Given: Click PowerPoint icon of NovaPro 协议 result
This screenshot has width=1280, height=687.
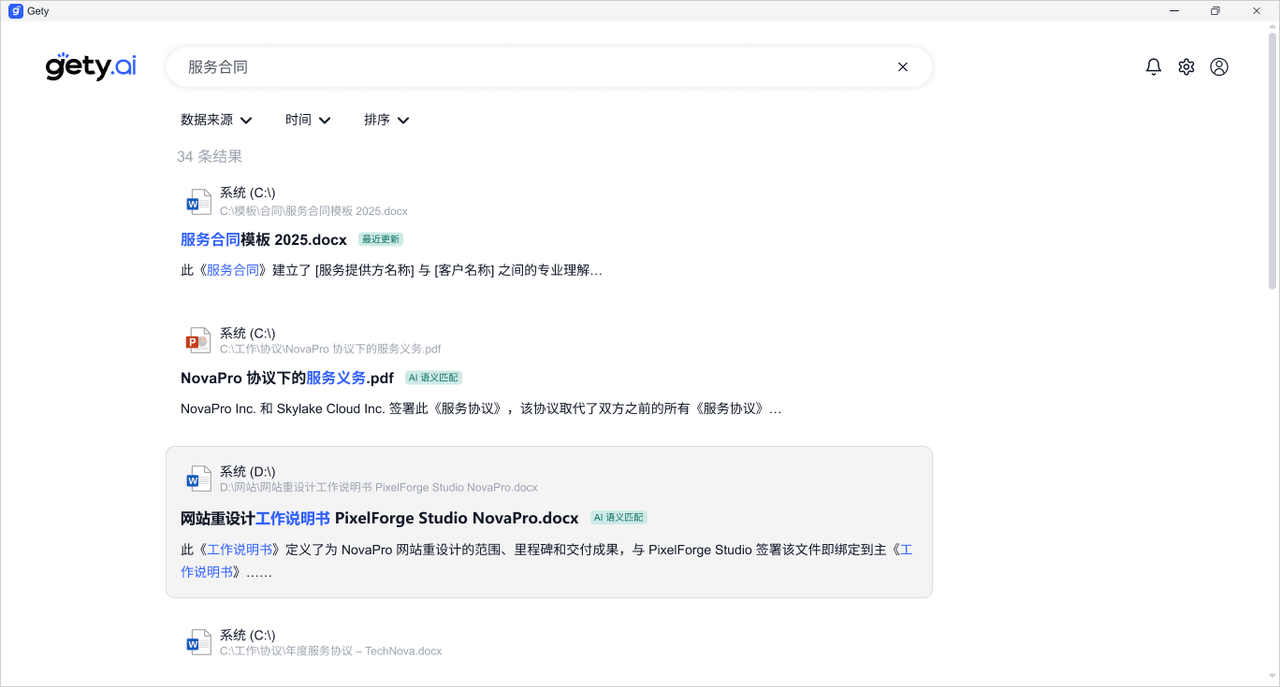Looking at the screenshot, I should click(x=198, y=341).
